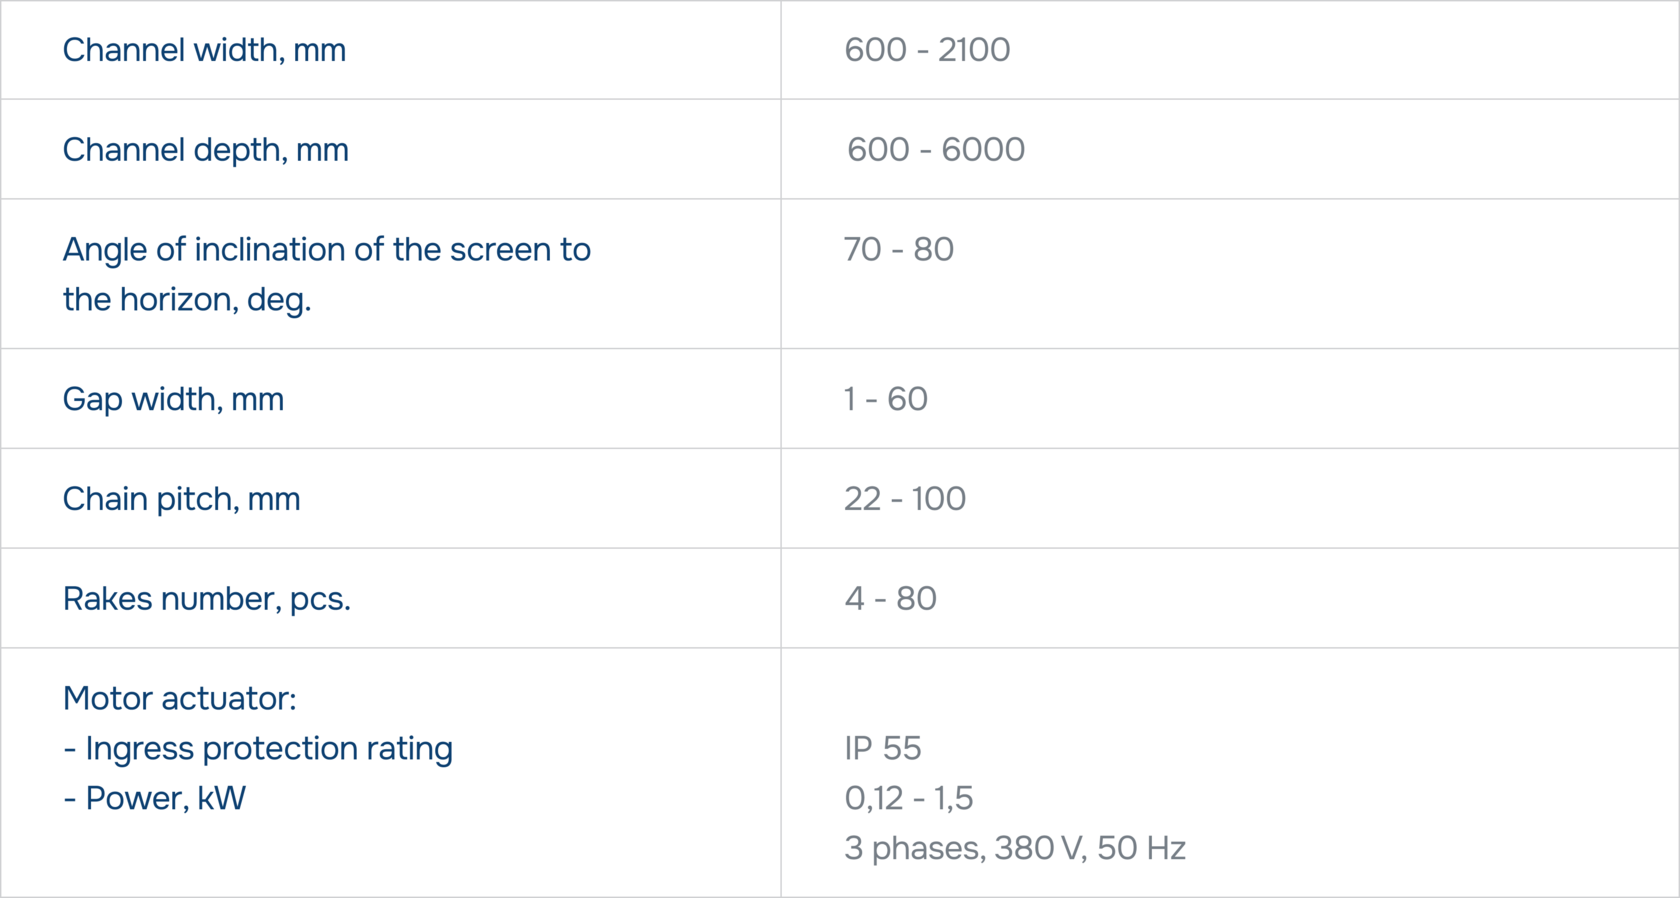Image resolution: width=1680 pixels, height=898 pixels.
Task: Select the 70 - 80 angle value
Action: (898, 249)
